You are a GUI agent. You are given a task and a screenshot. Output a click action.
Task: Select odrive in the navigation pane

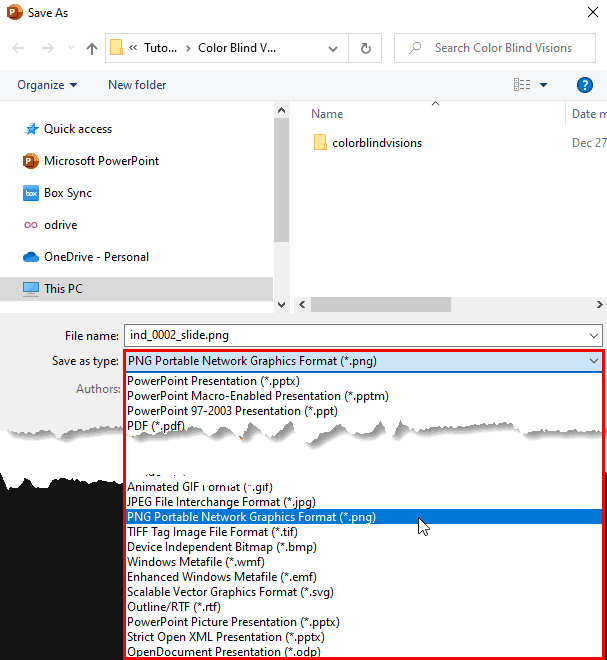(x=61, y=225)
